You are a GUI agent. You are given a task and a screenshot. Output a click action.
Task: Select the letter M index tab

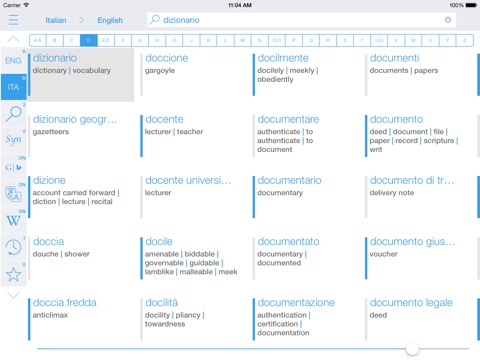click(x=242, y=40)
